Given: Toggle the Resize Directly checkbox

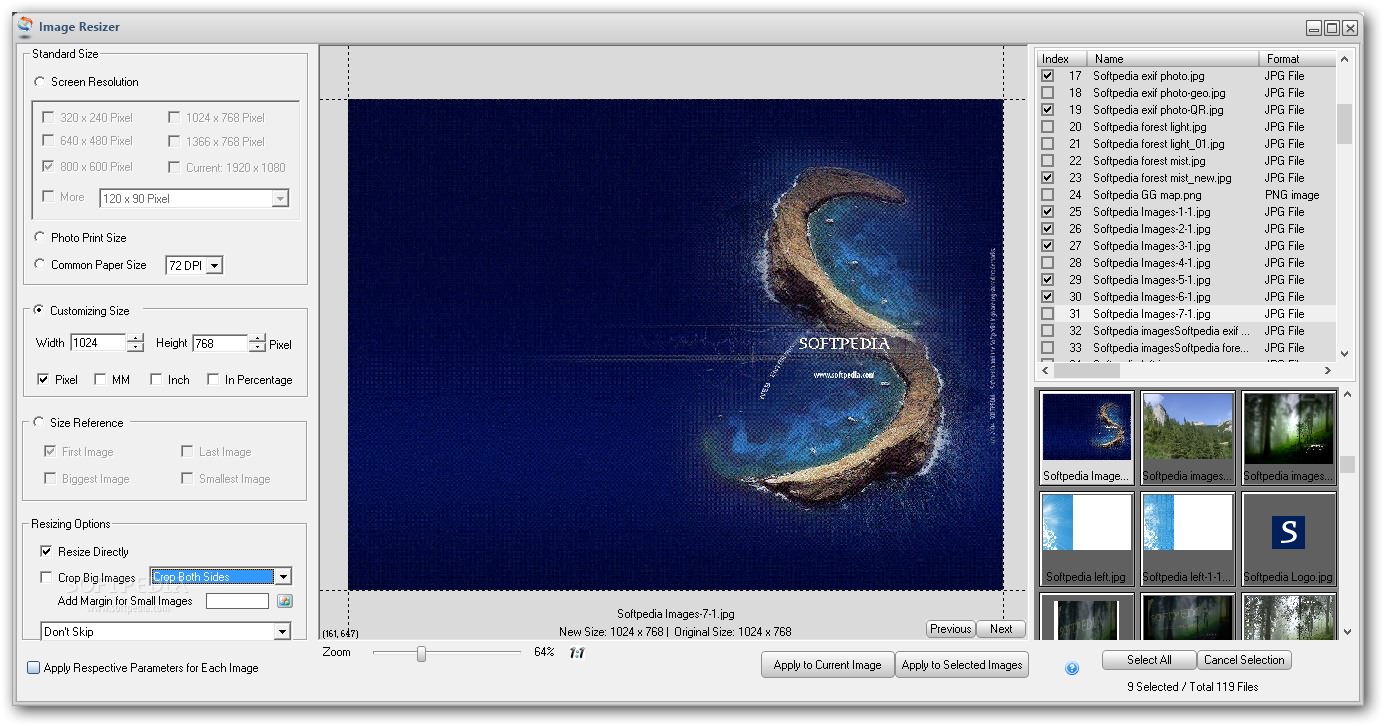Looking at the screenshot, I should (46, 552).
